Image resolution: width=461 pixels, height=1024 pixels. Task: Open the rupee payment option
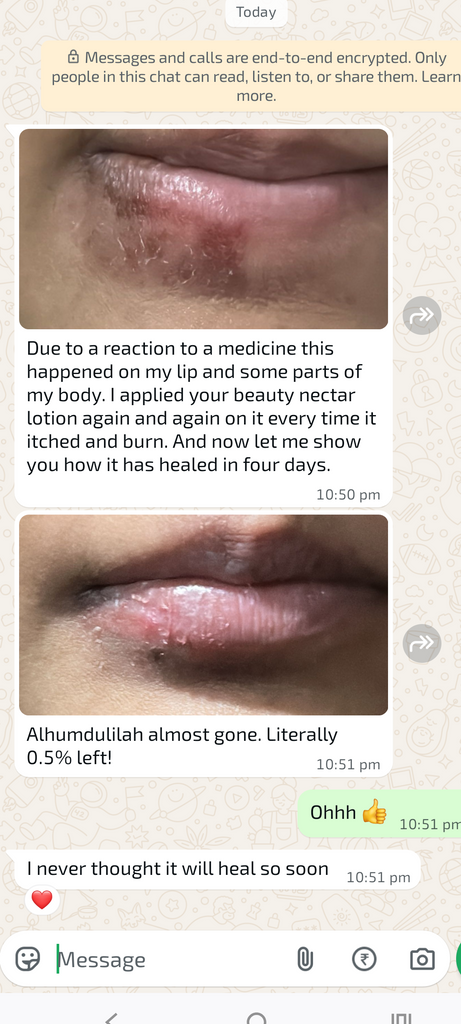[364, 959]
